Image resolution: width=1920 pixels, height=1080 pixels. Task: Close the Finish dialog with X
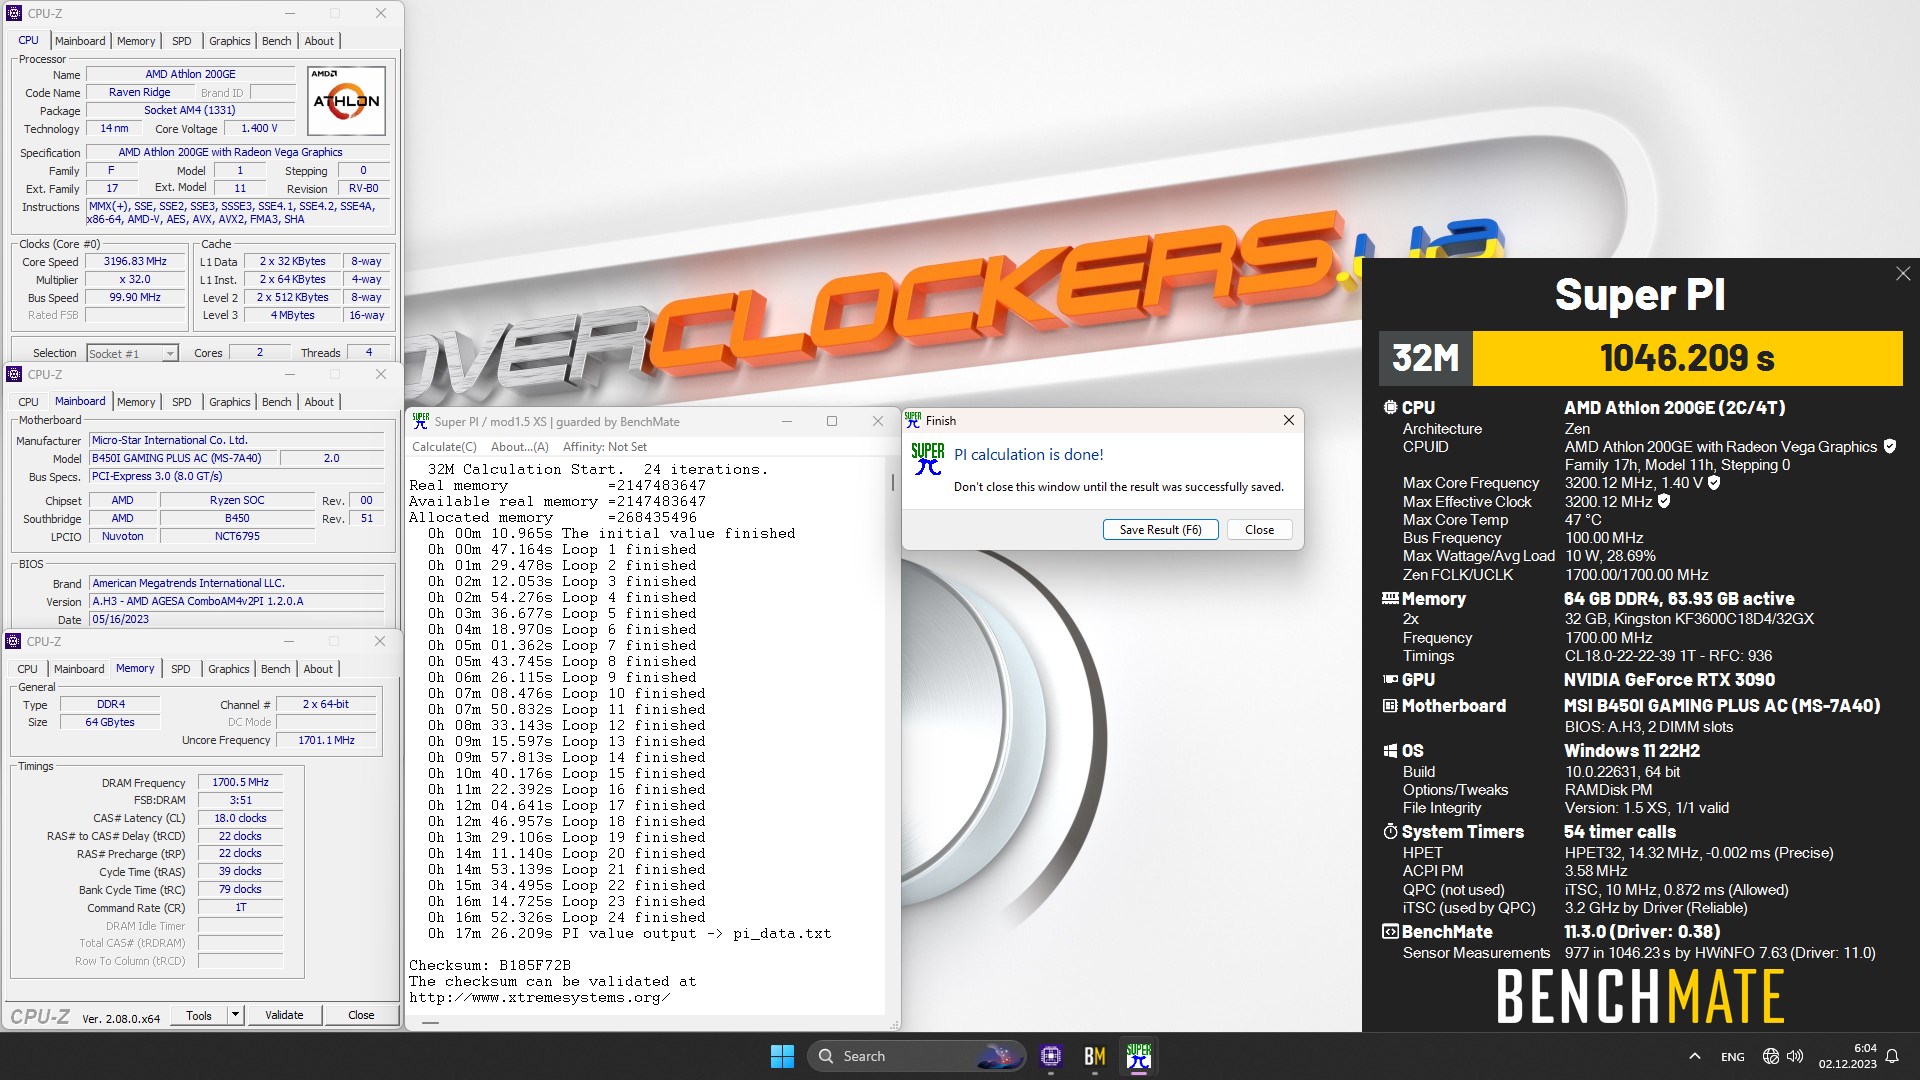coord(1288,420)
